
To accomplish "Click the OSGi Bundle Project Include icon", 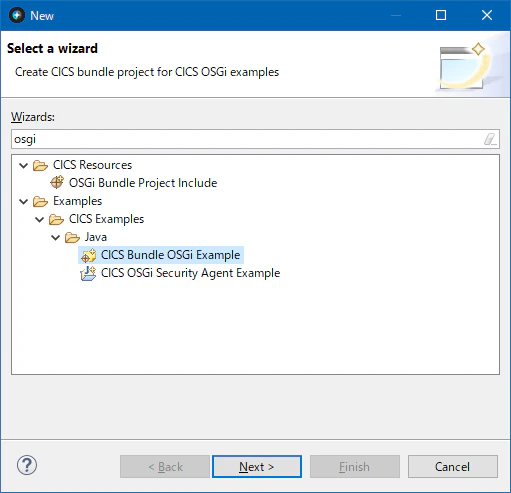I will (57, 182).
